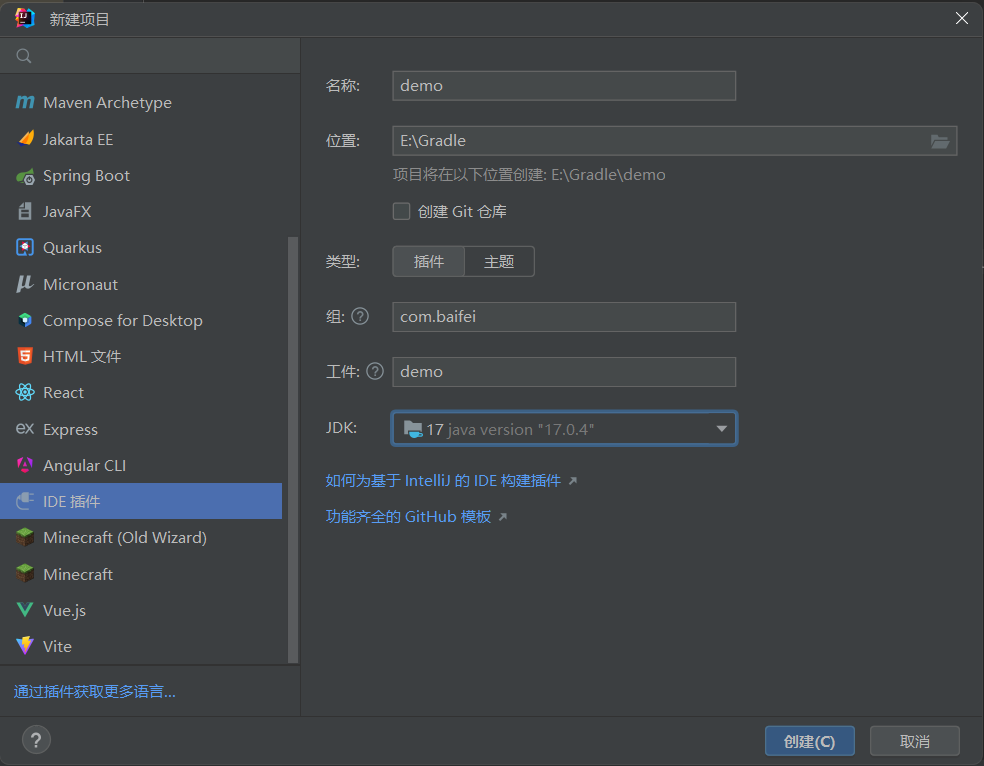Image resolution: width=984 pixels, height=766 pixels.
Task: Click the 名称 input field
Action: pos(564,86)
